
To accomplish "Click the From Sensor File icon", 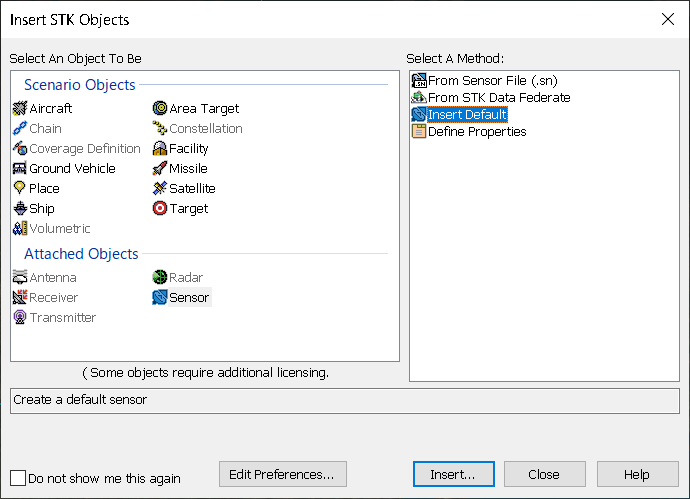I will pos(419,81).
